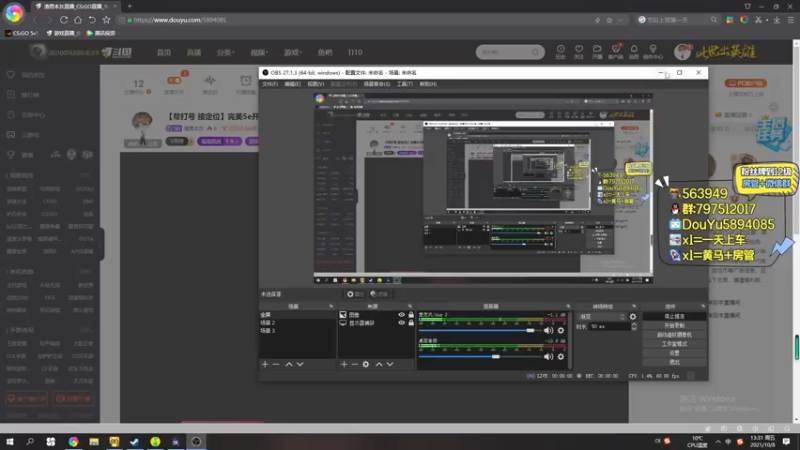Move source up in Sources panel

[379, 364]
